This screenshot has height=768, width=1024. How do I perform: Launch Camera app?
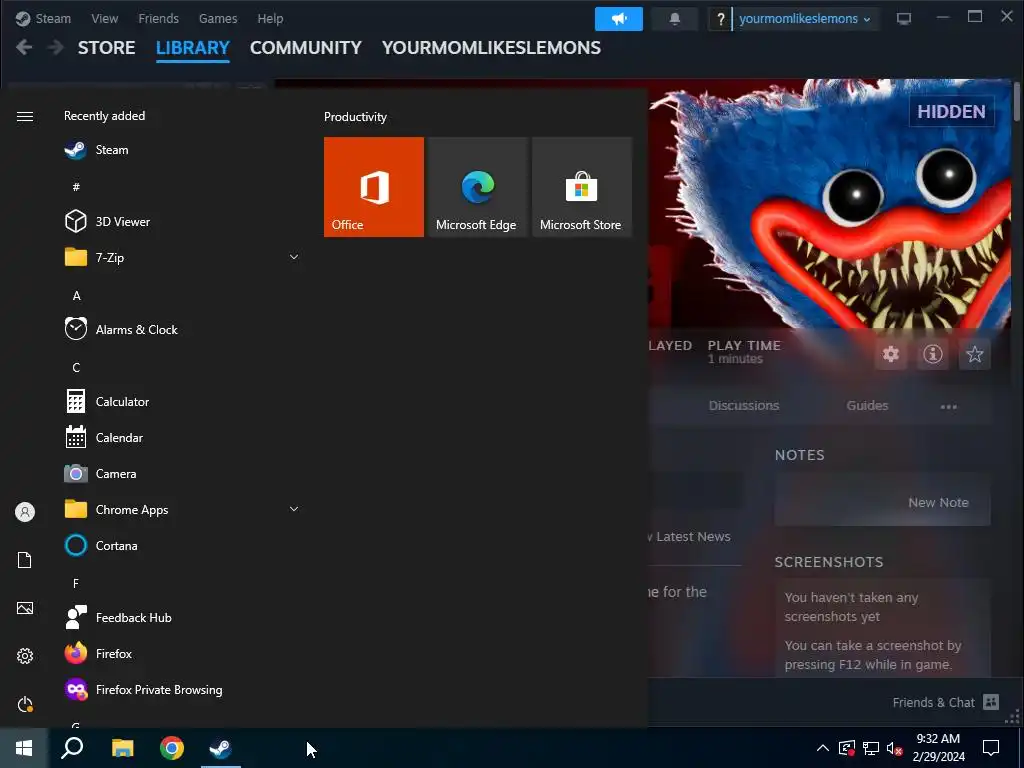182,473
